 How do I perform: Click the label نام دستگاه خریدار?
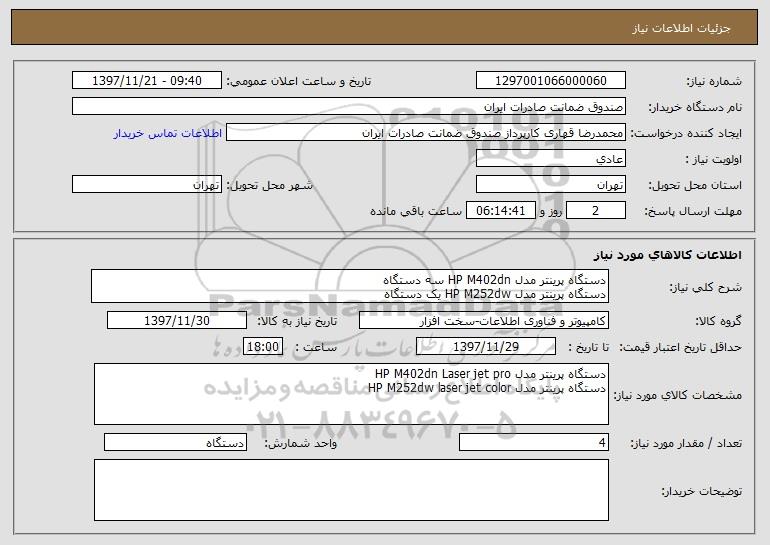tap(695, 107)
